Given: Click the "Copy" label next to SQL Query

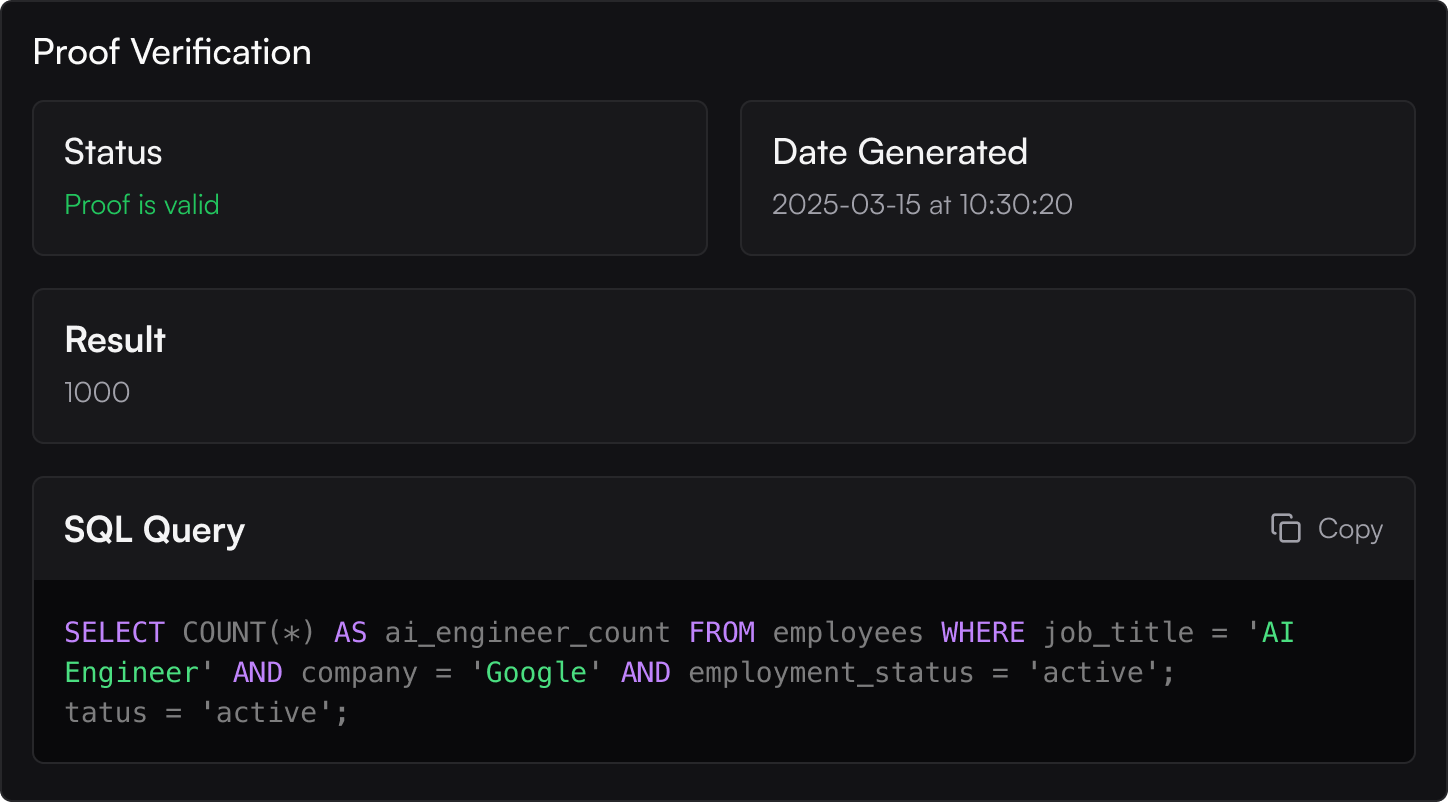Looking at the screenshot, I should pos(1350,529).
